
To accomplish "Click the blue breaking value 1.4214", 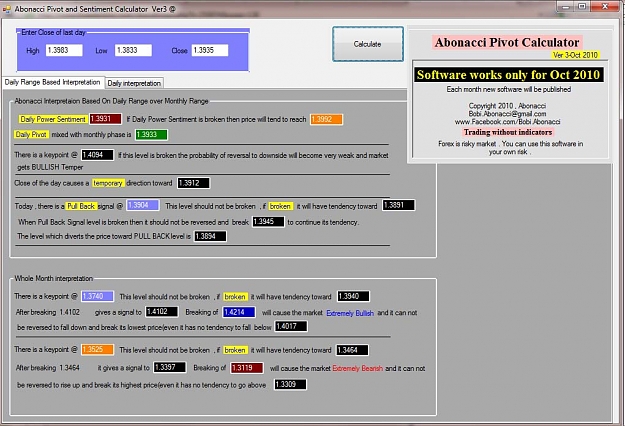I will (239, 312).
